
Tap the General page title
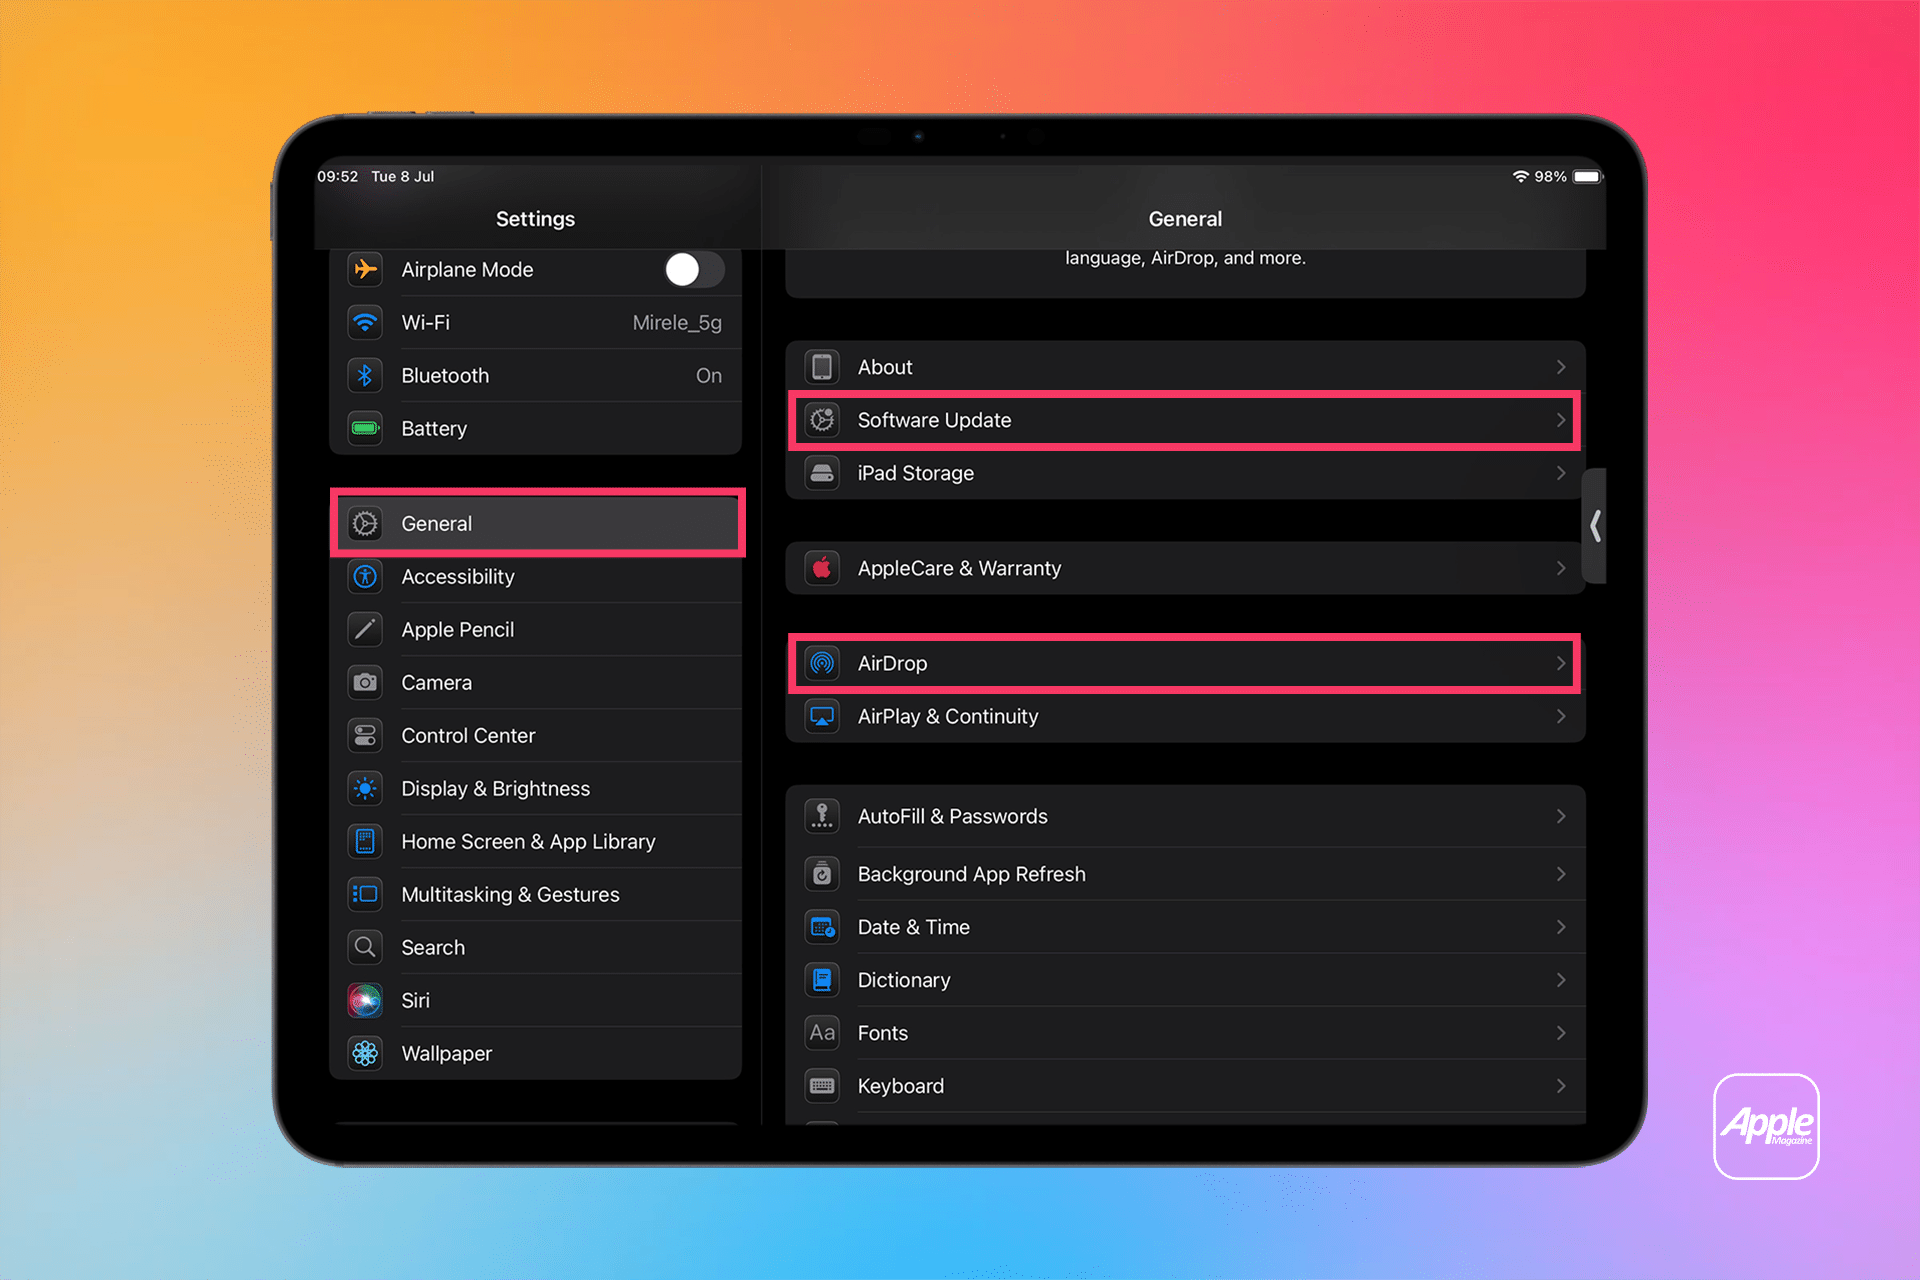pos(1185,219)
